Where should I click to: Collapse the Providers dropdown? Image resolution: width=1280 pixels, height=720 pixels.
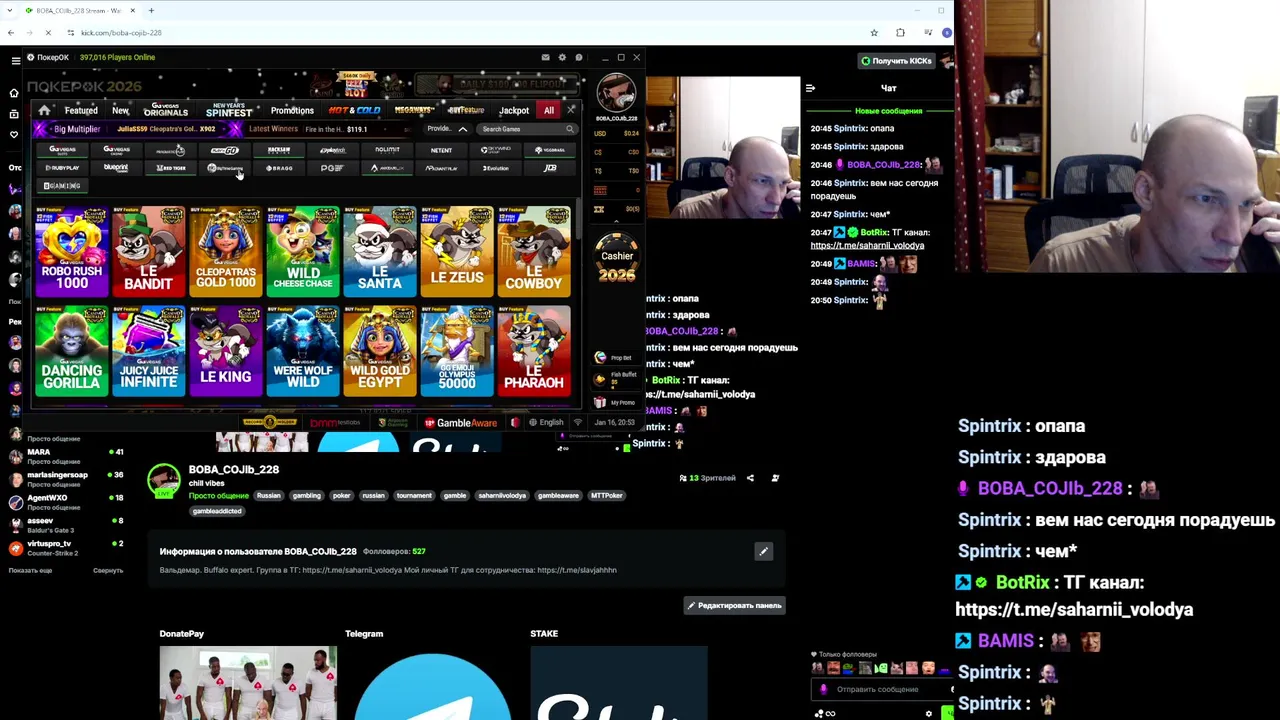pos(447,129)
